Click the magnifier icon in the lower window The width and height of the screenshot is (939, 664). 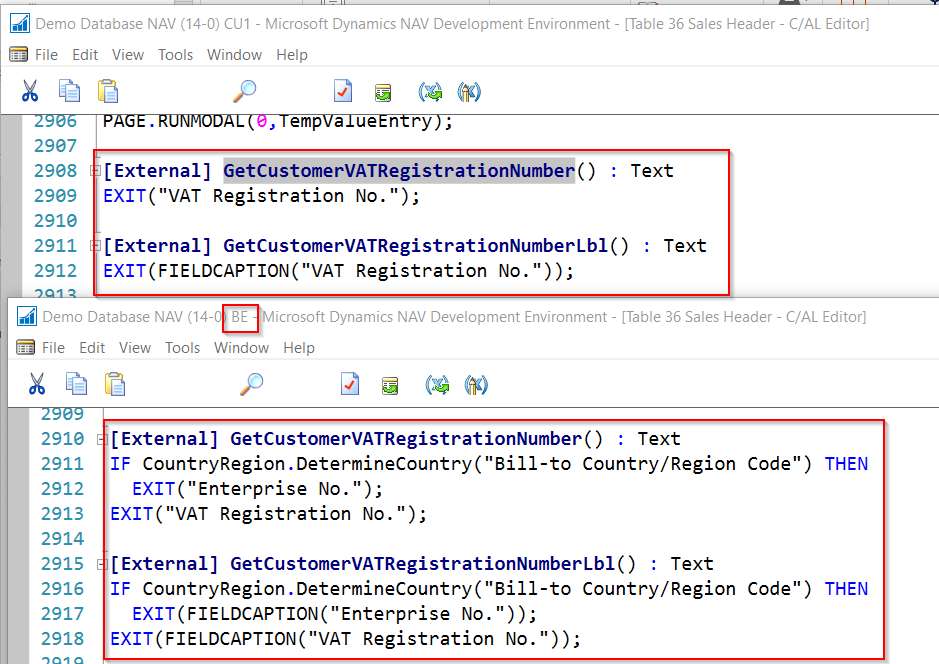pos(250,384)
